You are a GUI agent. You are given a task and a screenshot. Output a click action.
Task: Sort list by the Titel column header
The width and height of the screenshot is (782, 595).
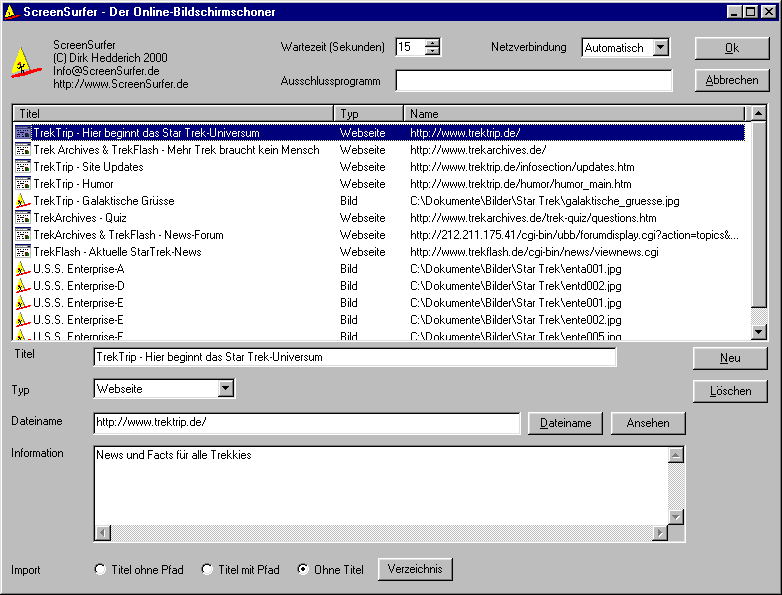click(173, 114)
